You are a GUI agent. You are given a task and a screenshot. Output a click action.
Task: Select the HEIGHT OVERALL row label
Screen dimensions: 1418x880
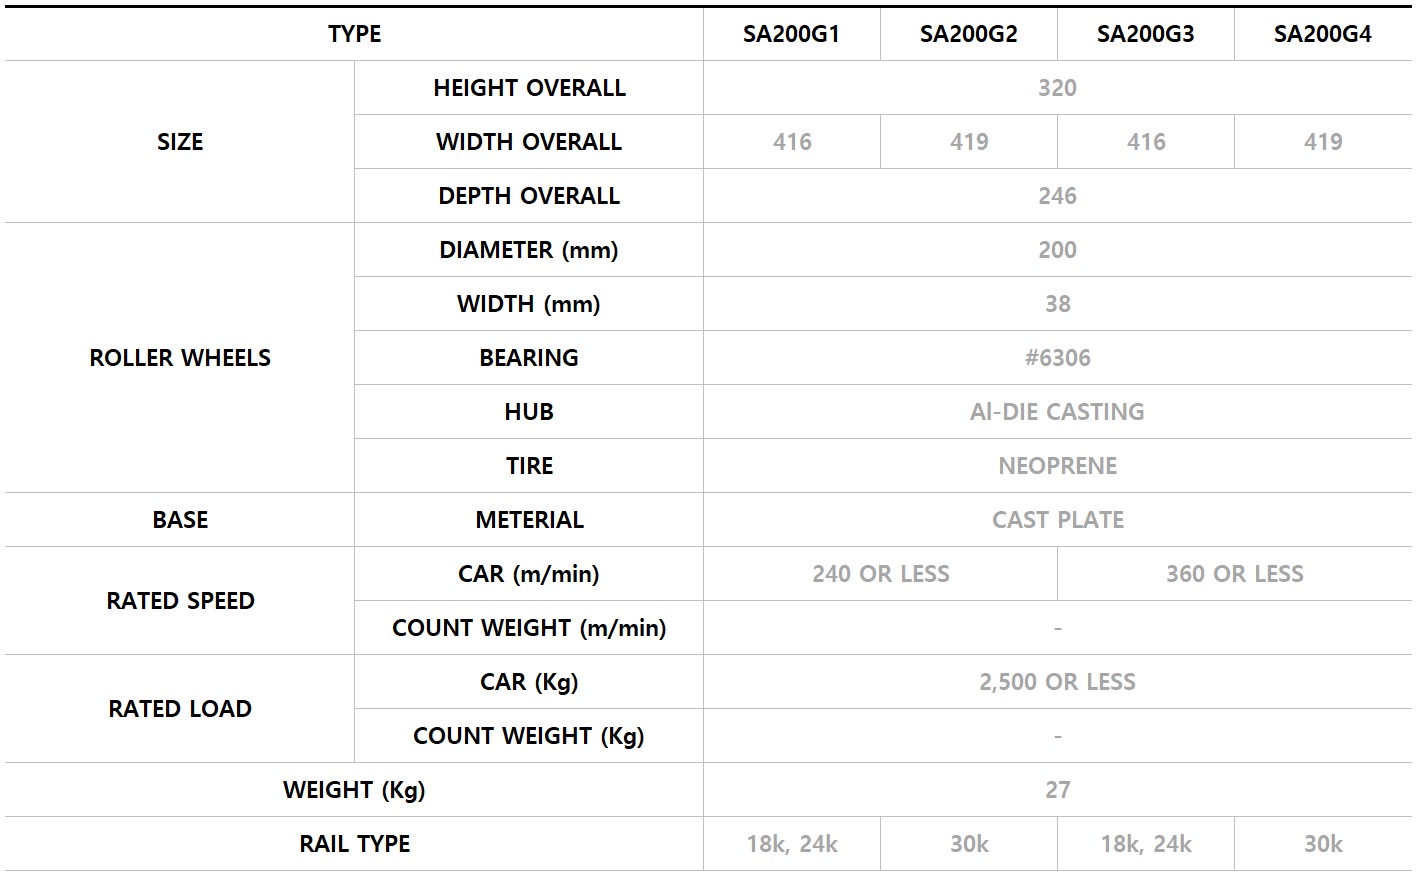pyautogui.click(x=529, y=88)
